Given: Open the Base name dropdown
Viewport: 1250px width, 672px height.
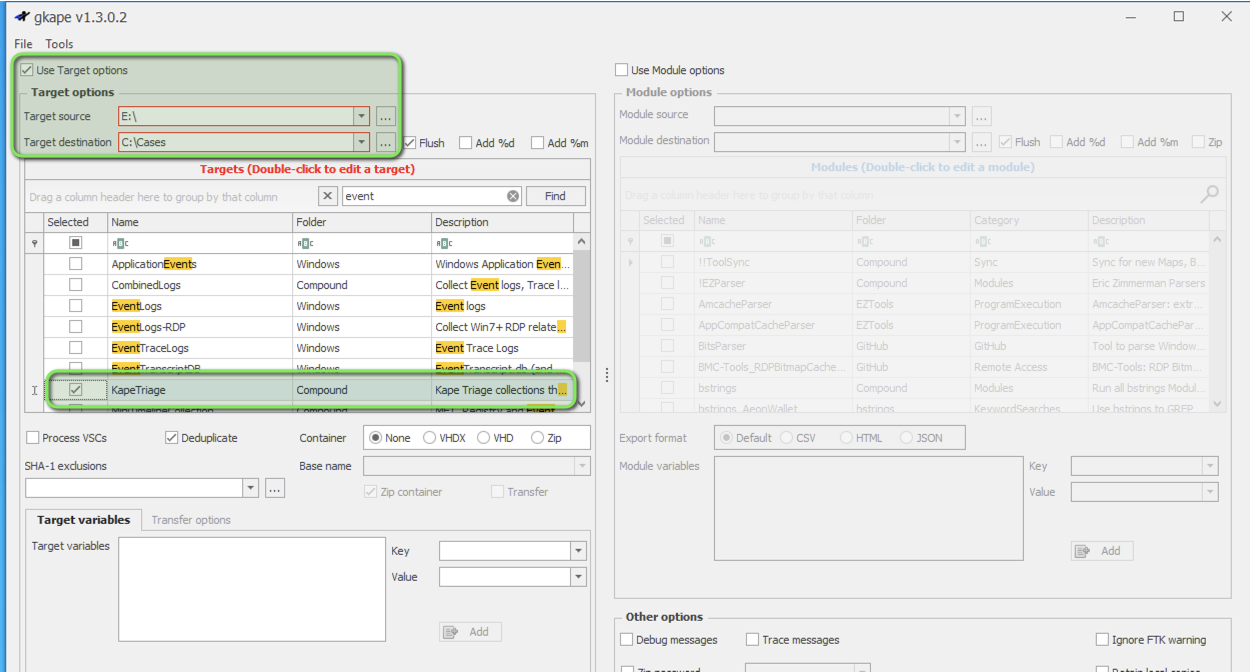Looking at the screenshot, I should click(x=582, y=466).
